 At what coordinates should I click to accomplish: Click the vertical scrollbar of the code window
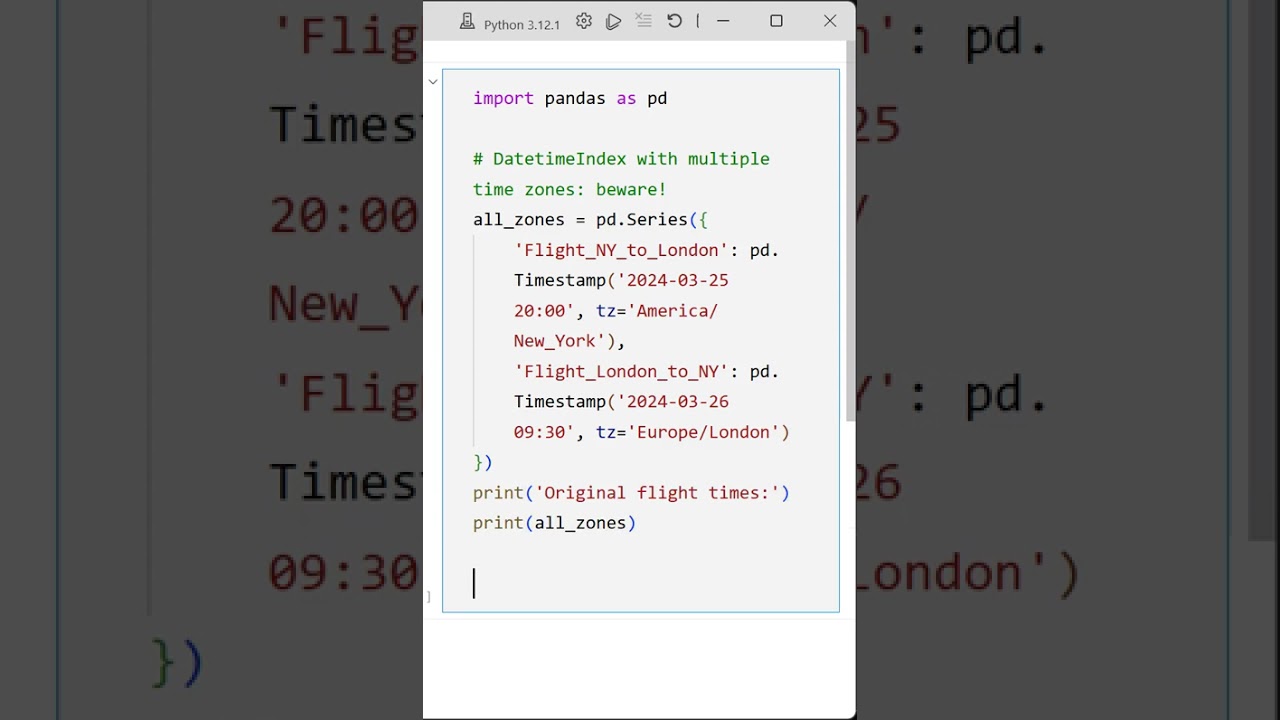click(x=850, y=230)
